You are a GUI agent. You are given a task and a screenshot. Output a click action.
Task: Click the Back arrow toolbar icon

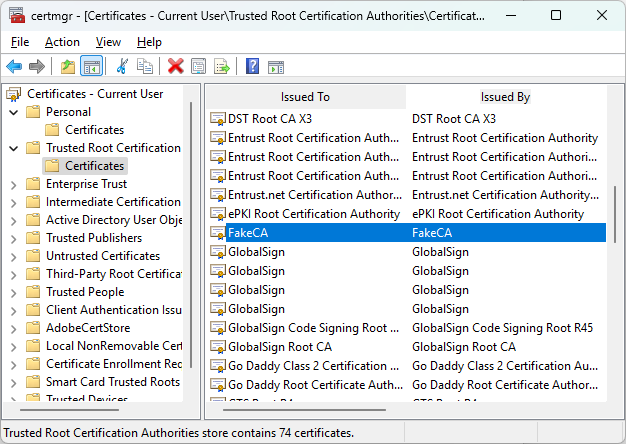point(14,66)
